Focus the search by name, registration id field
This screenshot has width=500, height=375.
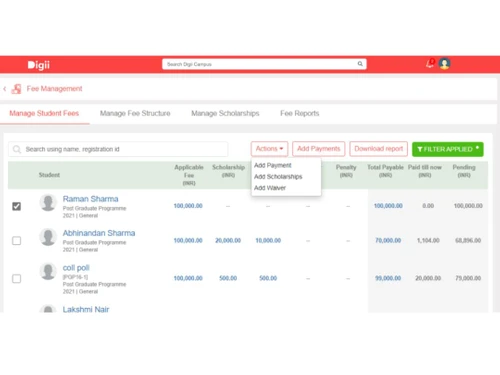(x=118, y=149)
